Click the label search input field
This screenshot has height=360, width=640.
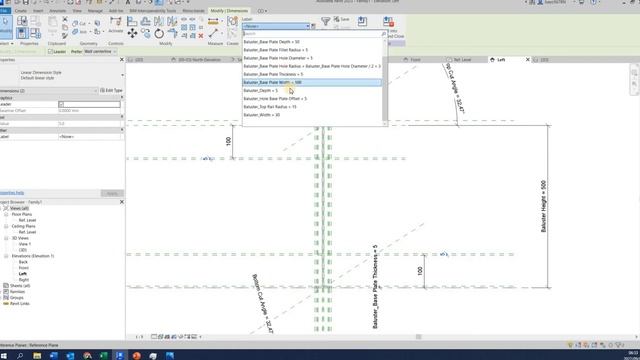(x=312, y=34)
